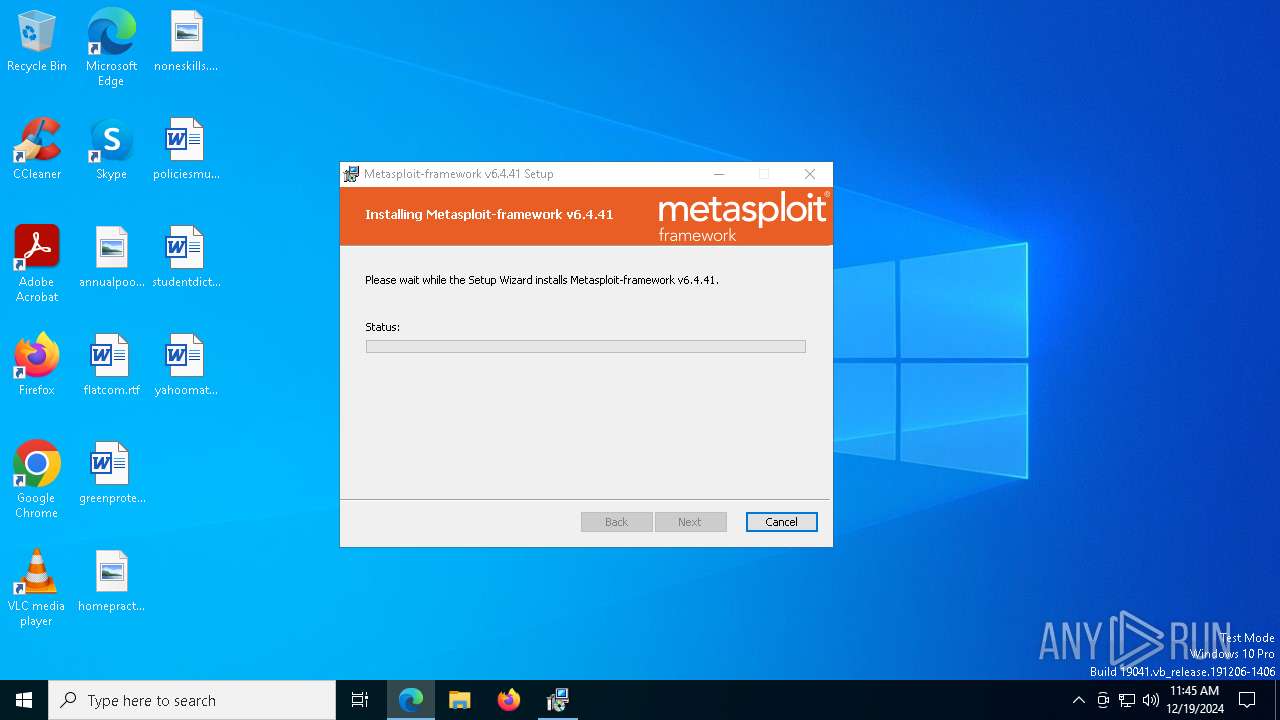Open Google Chrome desktop shortcut

coord(37,480)
